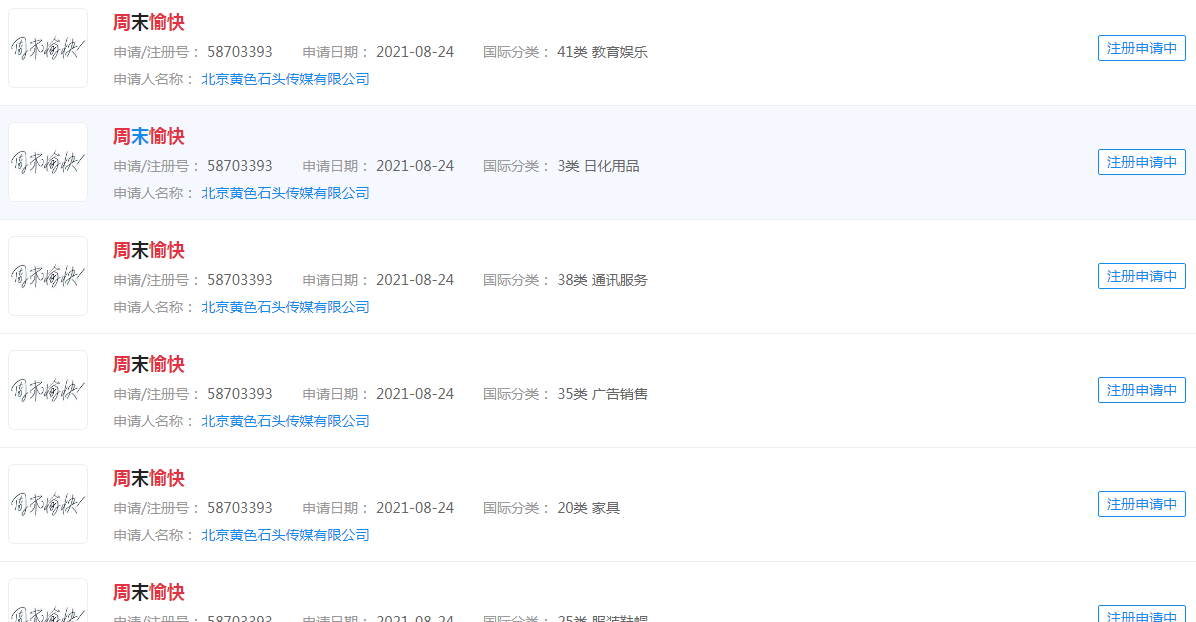Open the 周末愉快 trademark in the 20类 家具 row
Image resolution: width=1196 pixels, height=622 pixels.
(148, 478)
